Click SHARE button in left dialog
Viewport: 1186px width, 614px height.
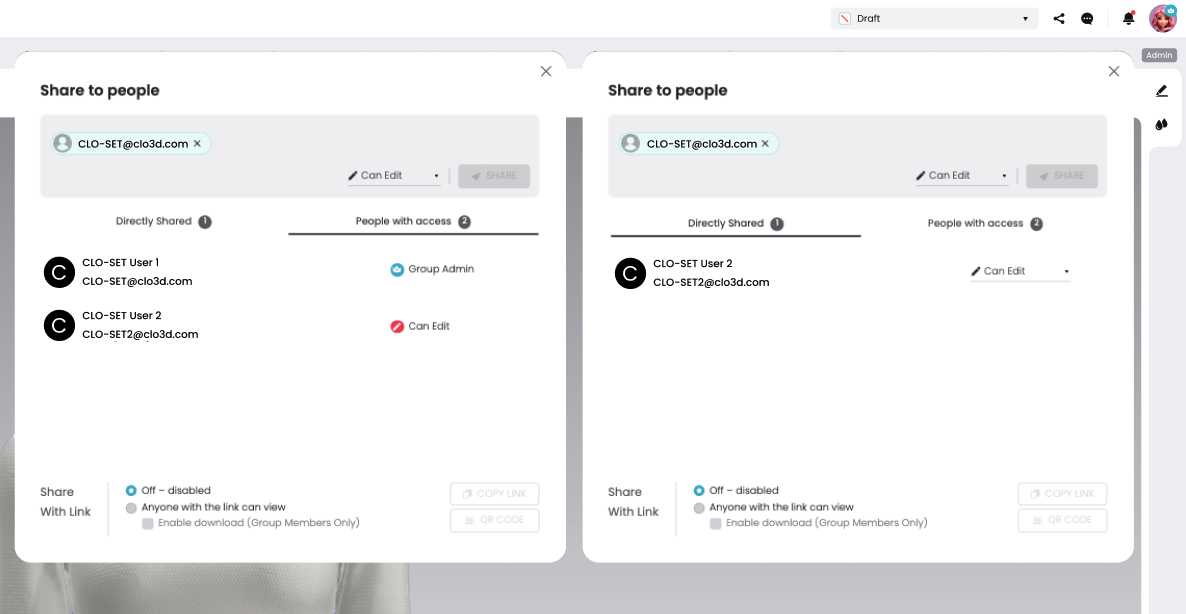click(x=494, y=175)
